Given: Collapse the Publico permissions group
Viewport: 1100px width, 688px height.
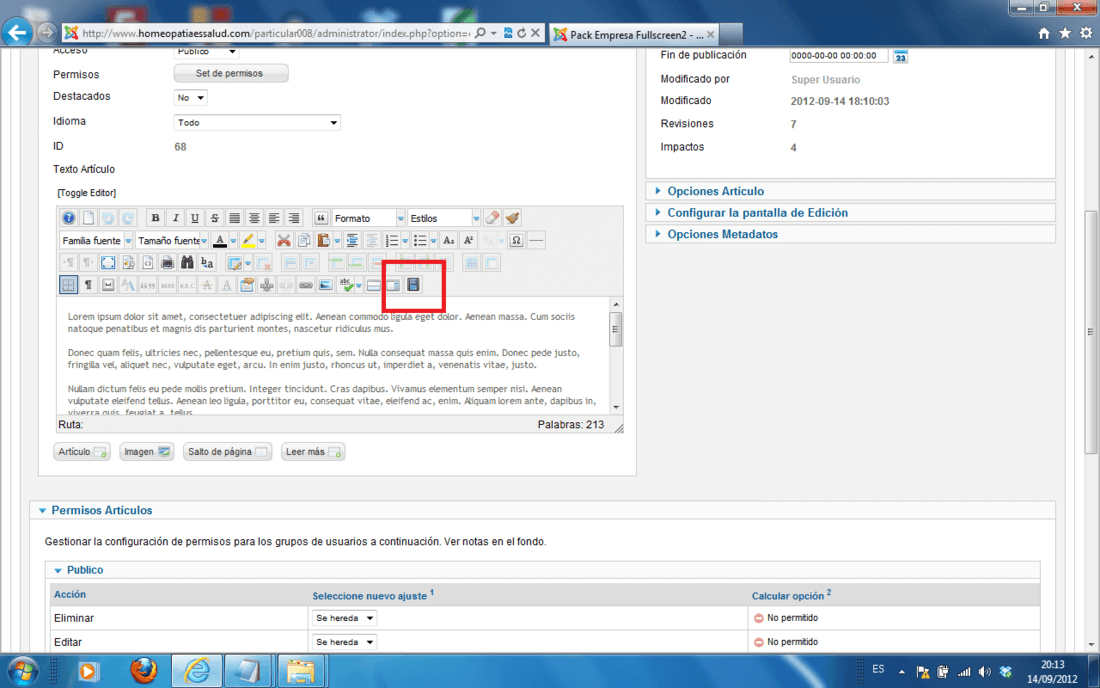Looking at the screenshot, I should click(x=84, y=570).
